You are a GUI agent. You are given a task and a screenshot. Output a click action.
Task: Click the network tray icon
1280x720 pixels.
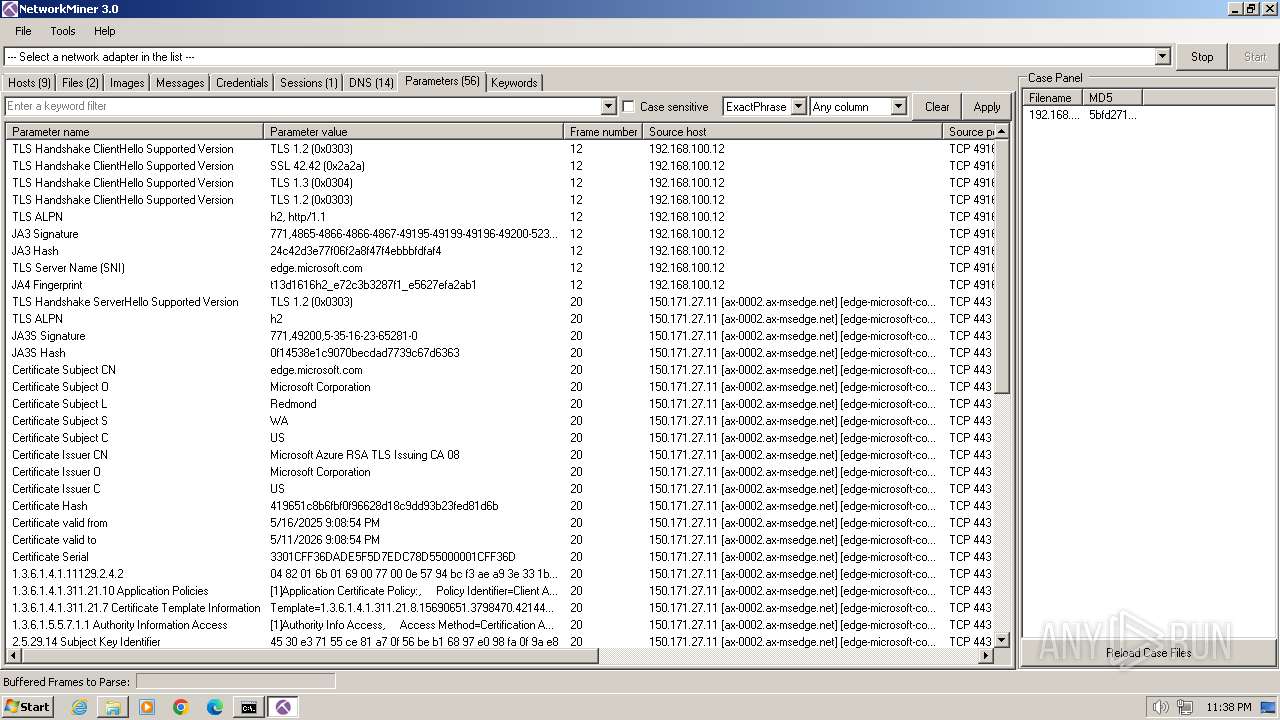coord(1185,707)
